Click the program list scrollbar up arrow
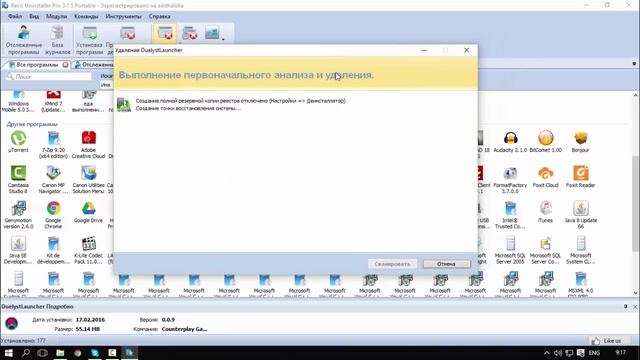640x360 pixels. click(636, 95)
